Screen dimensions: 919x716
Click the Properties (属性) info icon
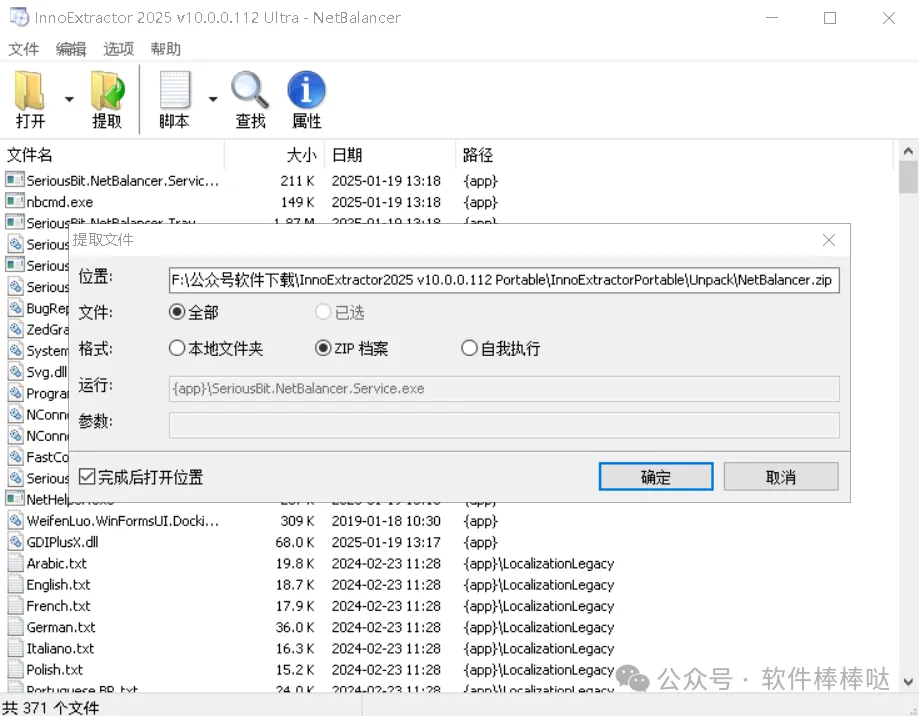pyautogui.click(x=306, y=91)
